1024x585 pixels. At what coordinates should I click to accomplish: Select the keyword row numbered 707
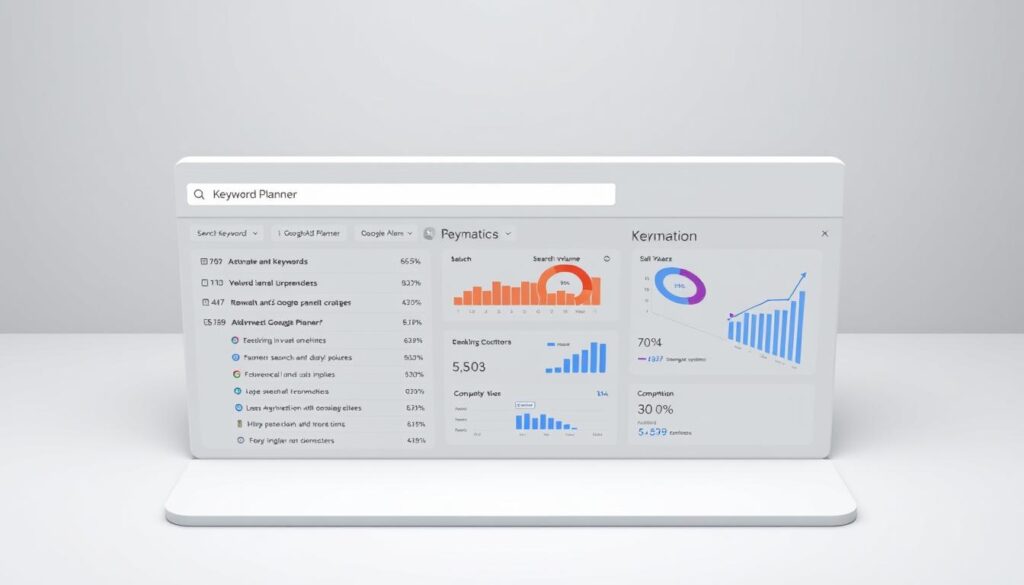pyautogui.click(x=311, y=261)
